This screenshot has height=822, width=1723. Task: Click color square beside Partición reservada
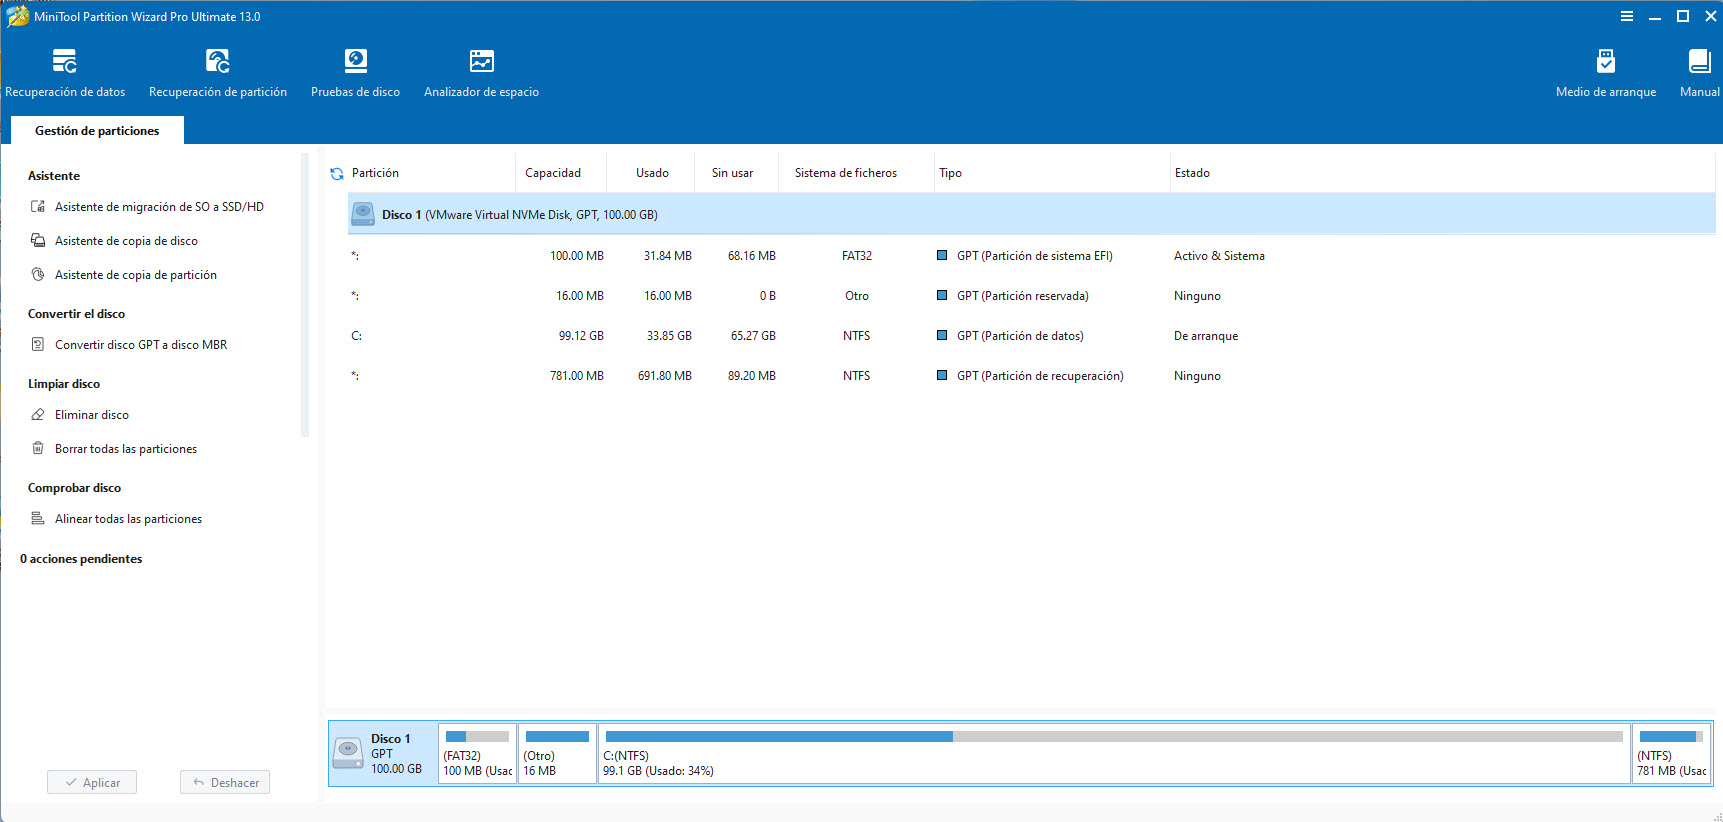(942, 295)
